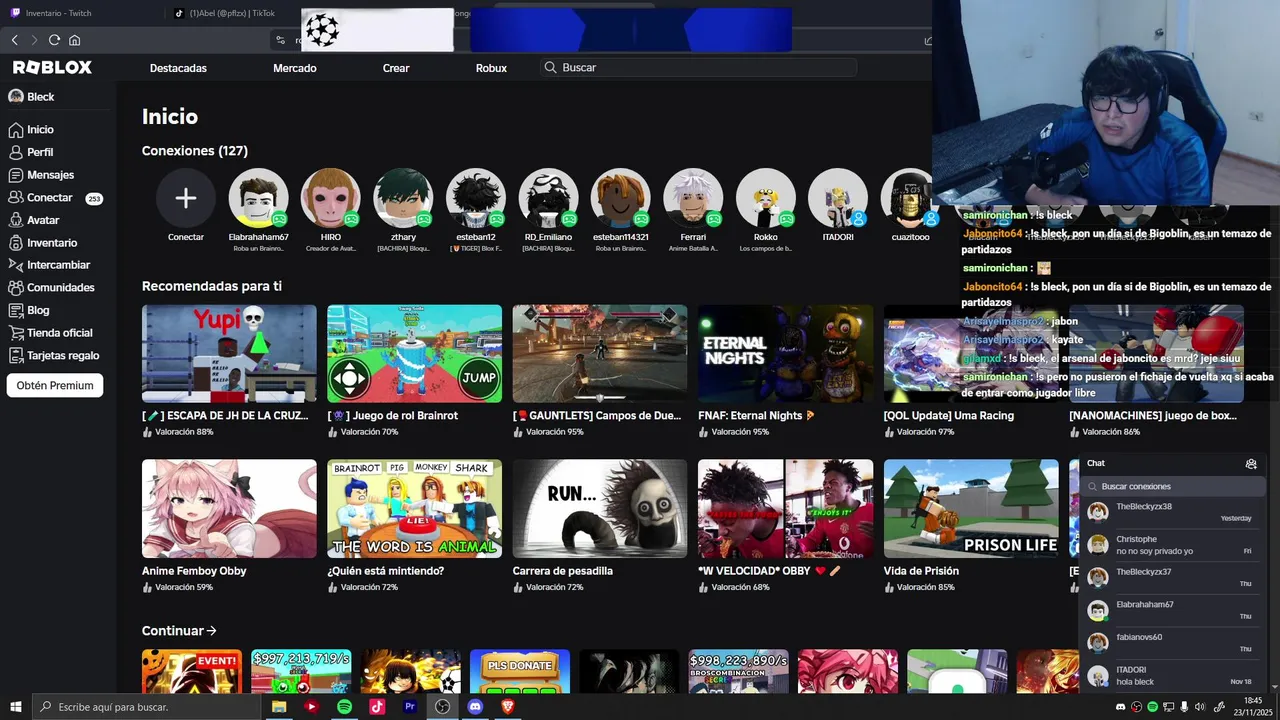Open Vida de Prisión game thumbnail
This screenshot has height=720, width=1280.
(971, 508)
